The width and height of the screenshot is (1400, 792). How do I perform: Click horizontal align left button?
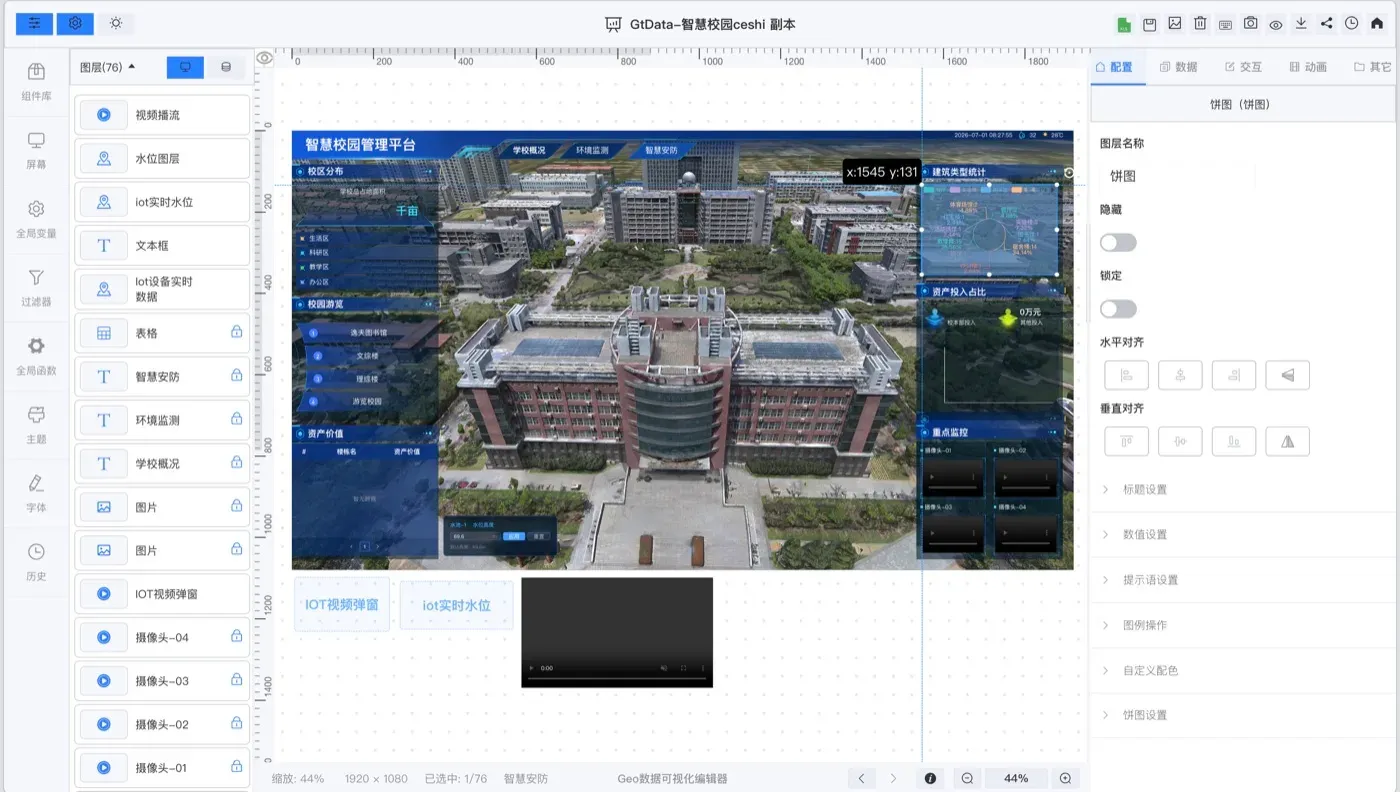click(x=1126, y=375)
